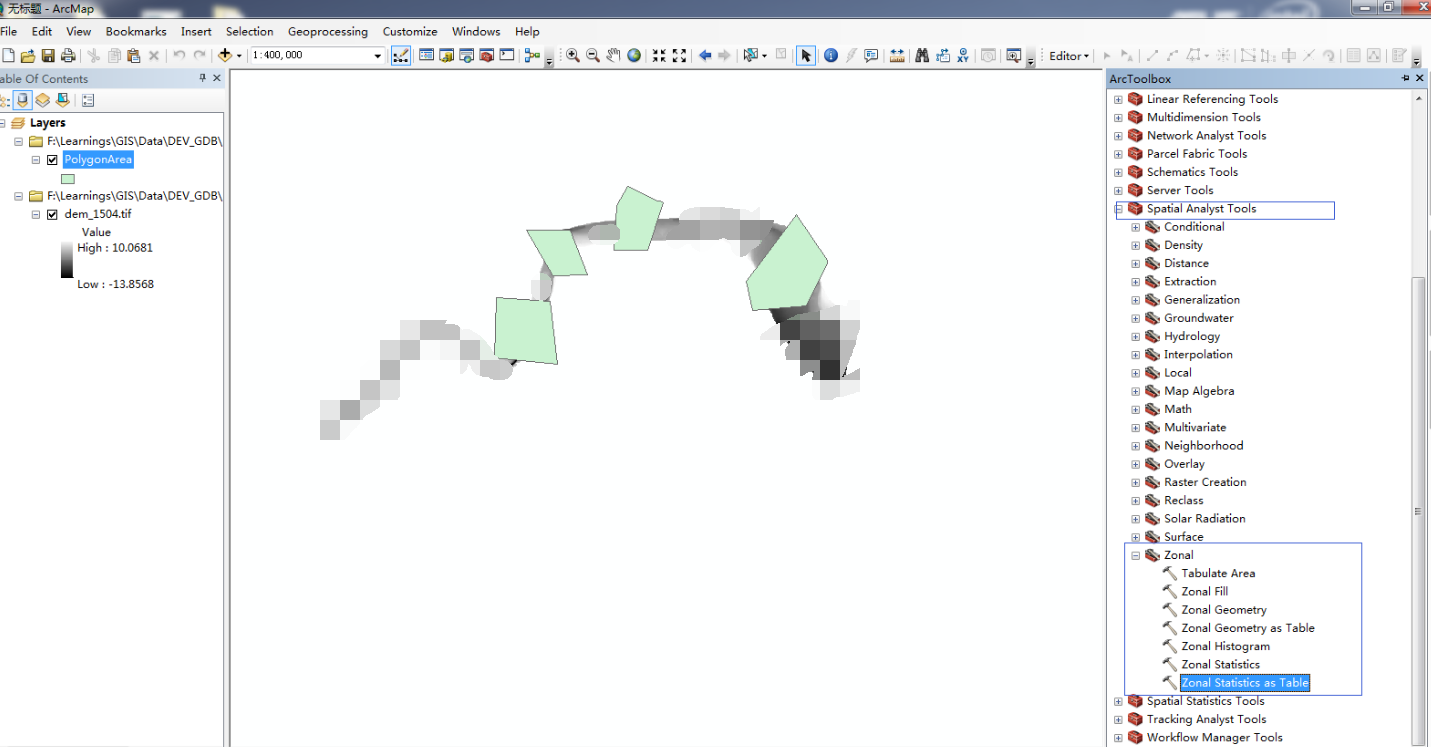Select the Select Elements arrow tool
The width and height of the screenshot is (1431, 747).
[806, 56]
